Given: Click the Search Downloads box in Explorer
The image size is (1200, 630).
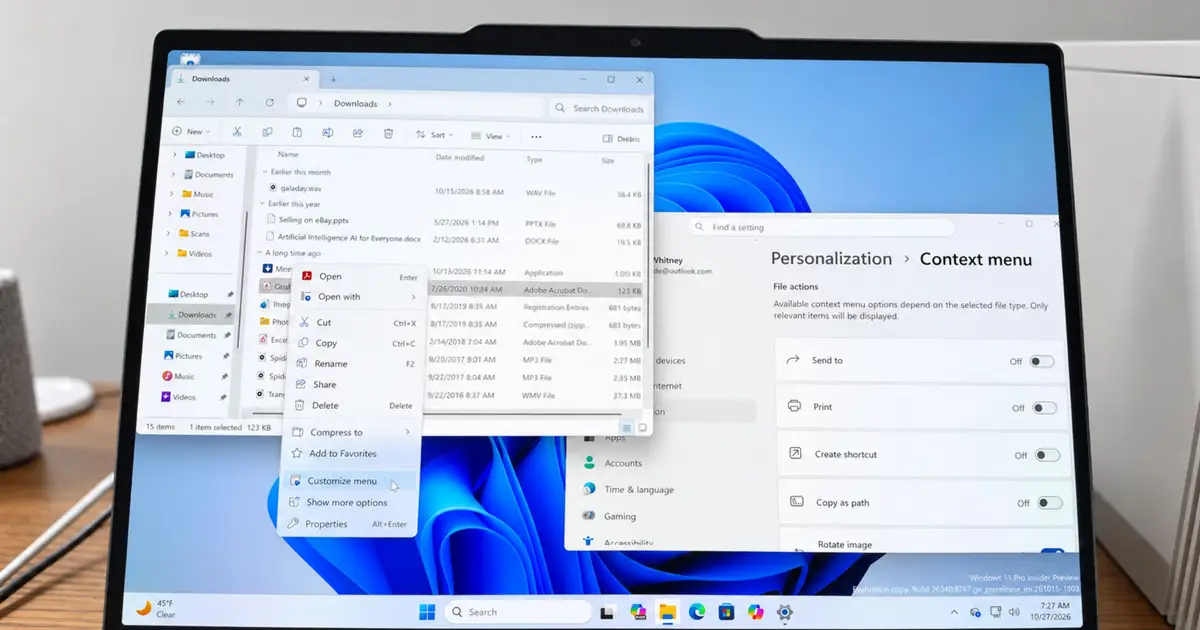Looking at the screenshot, I should tap(599, 108).
